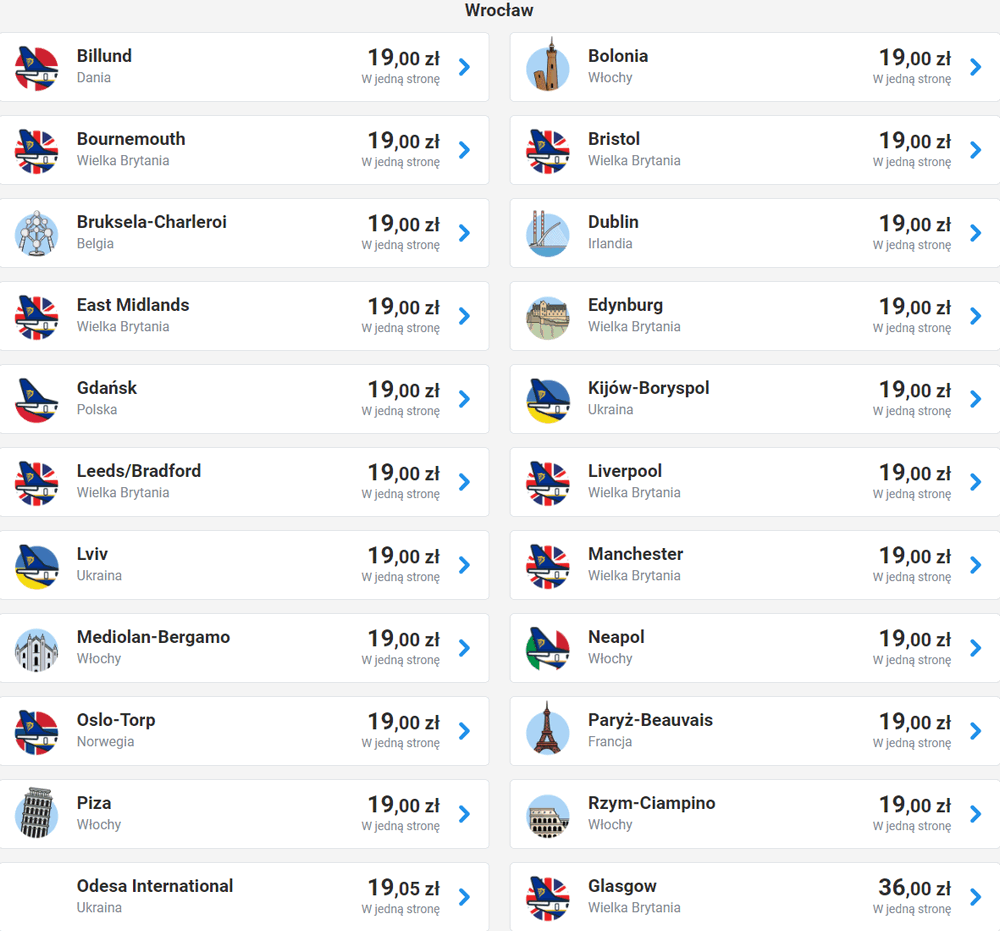Image resolution: width=1000 pixels, height=931 pixels.
Task: Click the Leaning Tower icon for Piza
Action: point(37,814)
